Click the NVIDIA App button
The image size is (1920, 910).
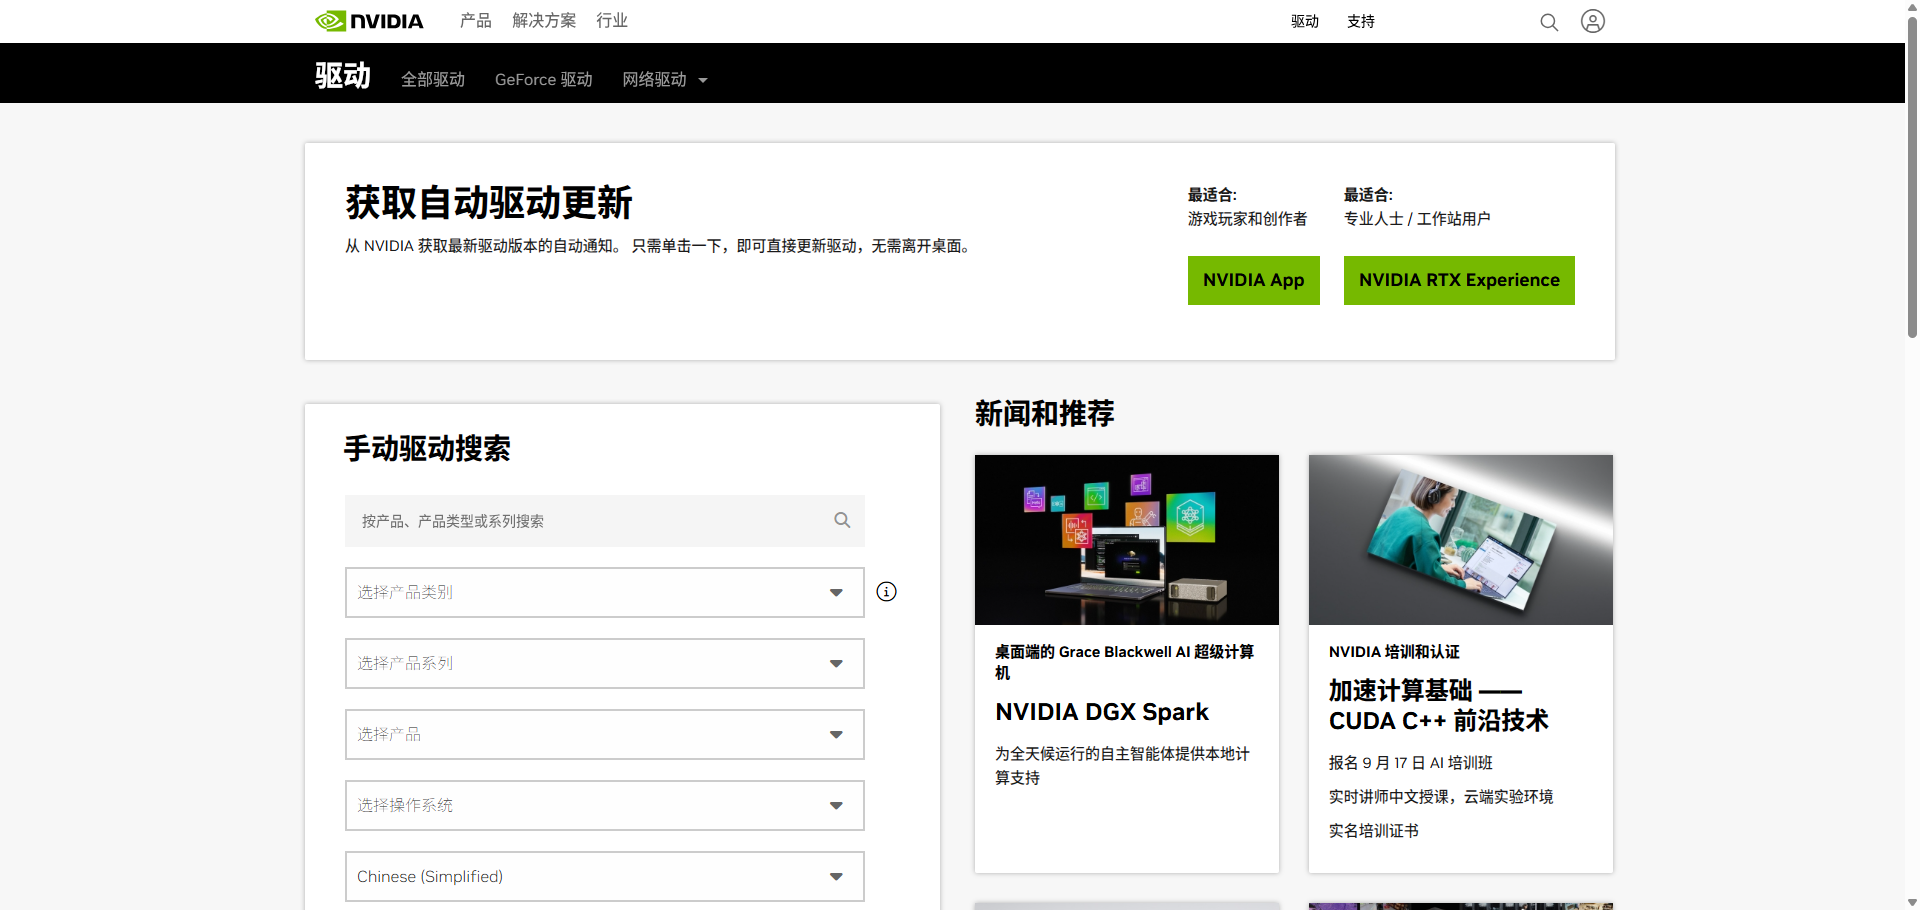[1254, 280]
